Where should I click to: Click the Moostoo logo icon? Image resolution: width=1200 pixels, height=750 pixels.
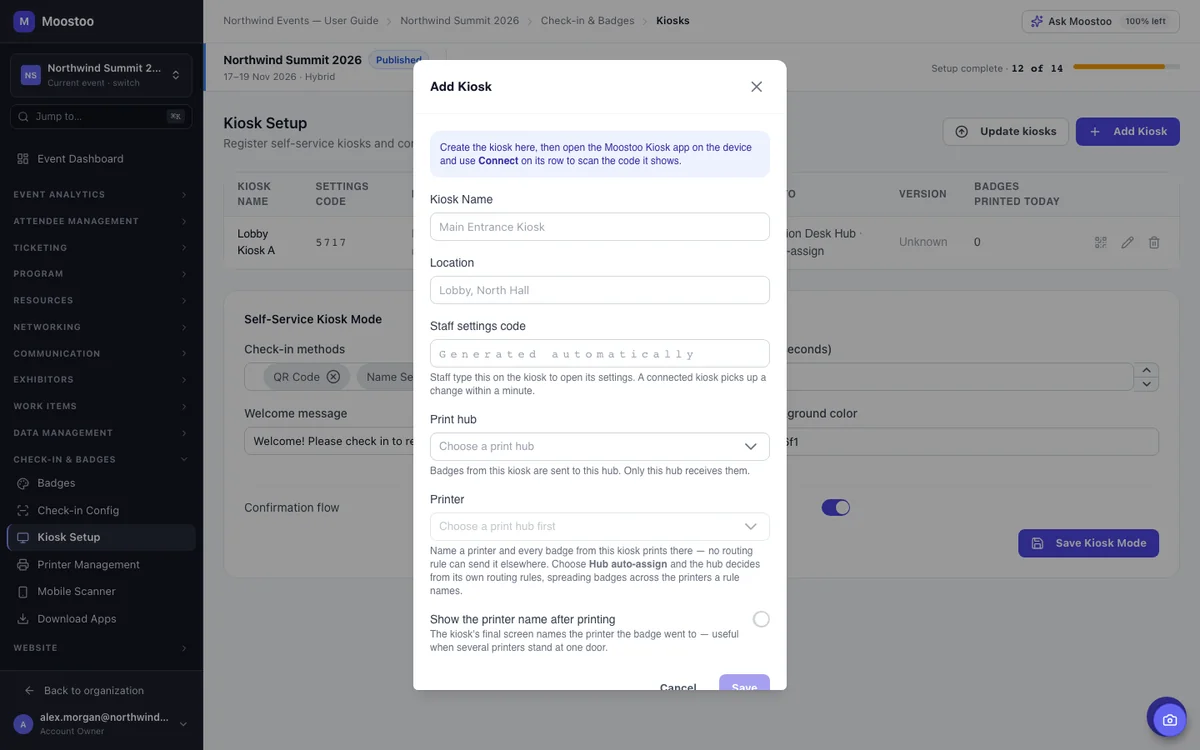pyautogui.click(x=24, y=21)
